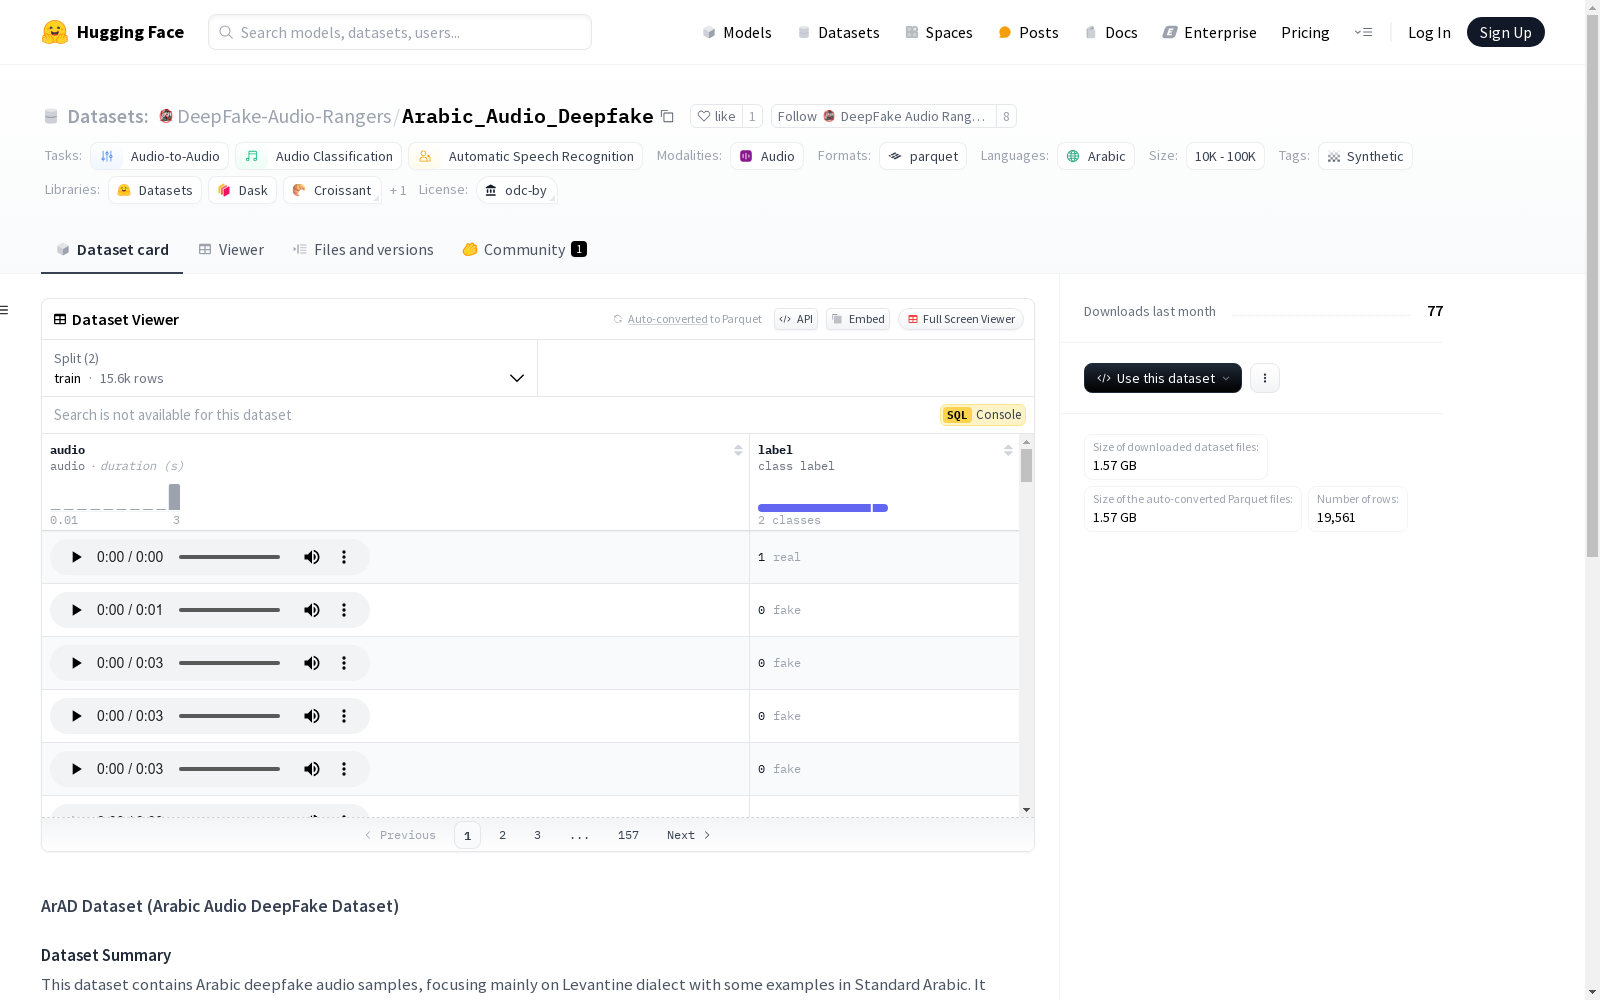Click the Arabic language tag

tap(1096, 156)
